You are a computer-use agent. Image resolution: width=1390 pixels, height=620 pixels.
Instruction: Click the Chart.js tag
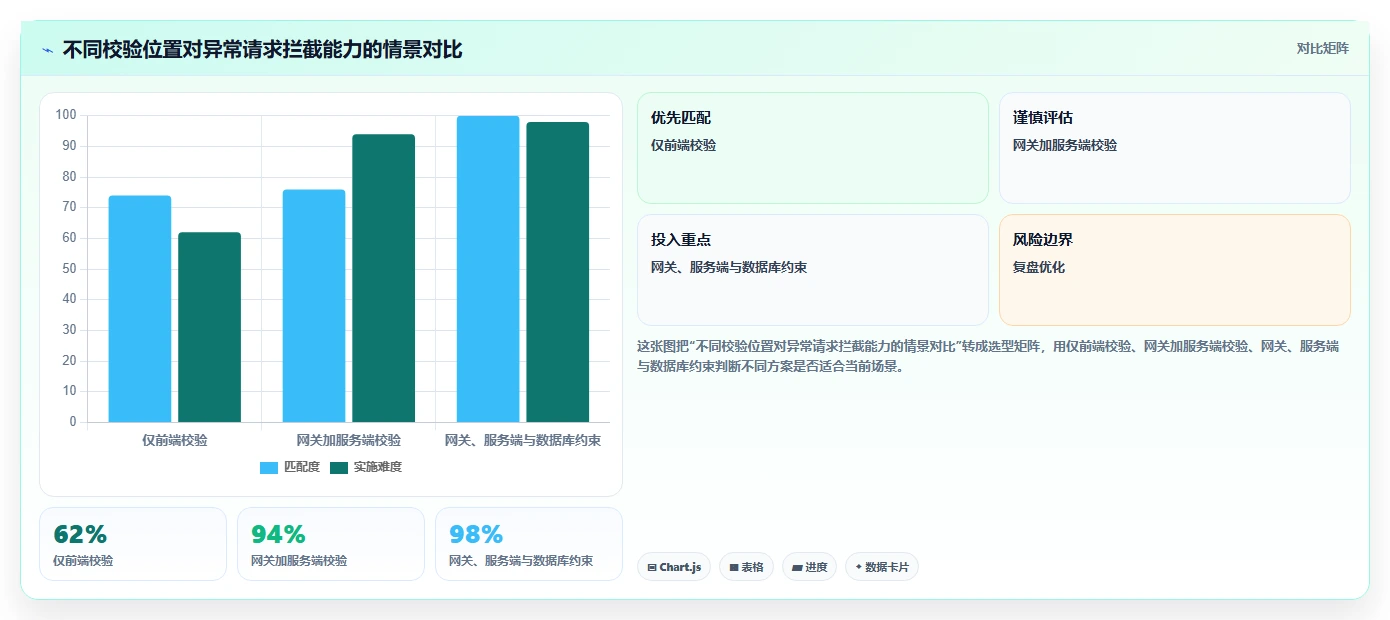click(x=674, y=567)
